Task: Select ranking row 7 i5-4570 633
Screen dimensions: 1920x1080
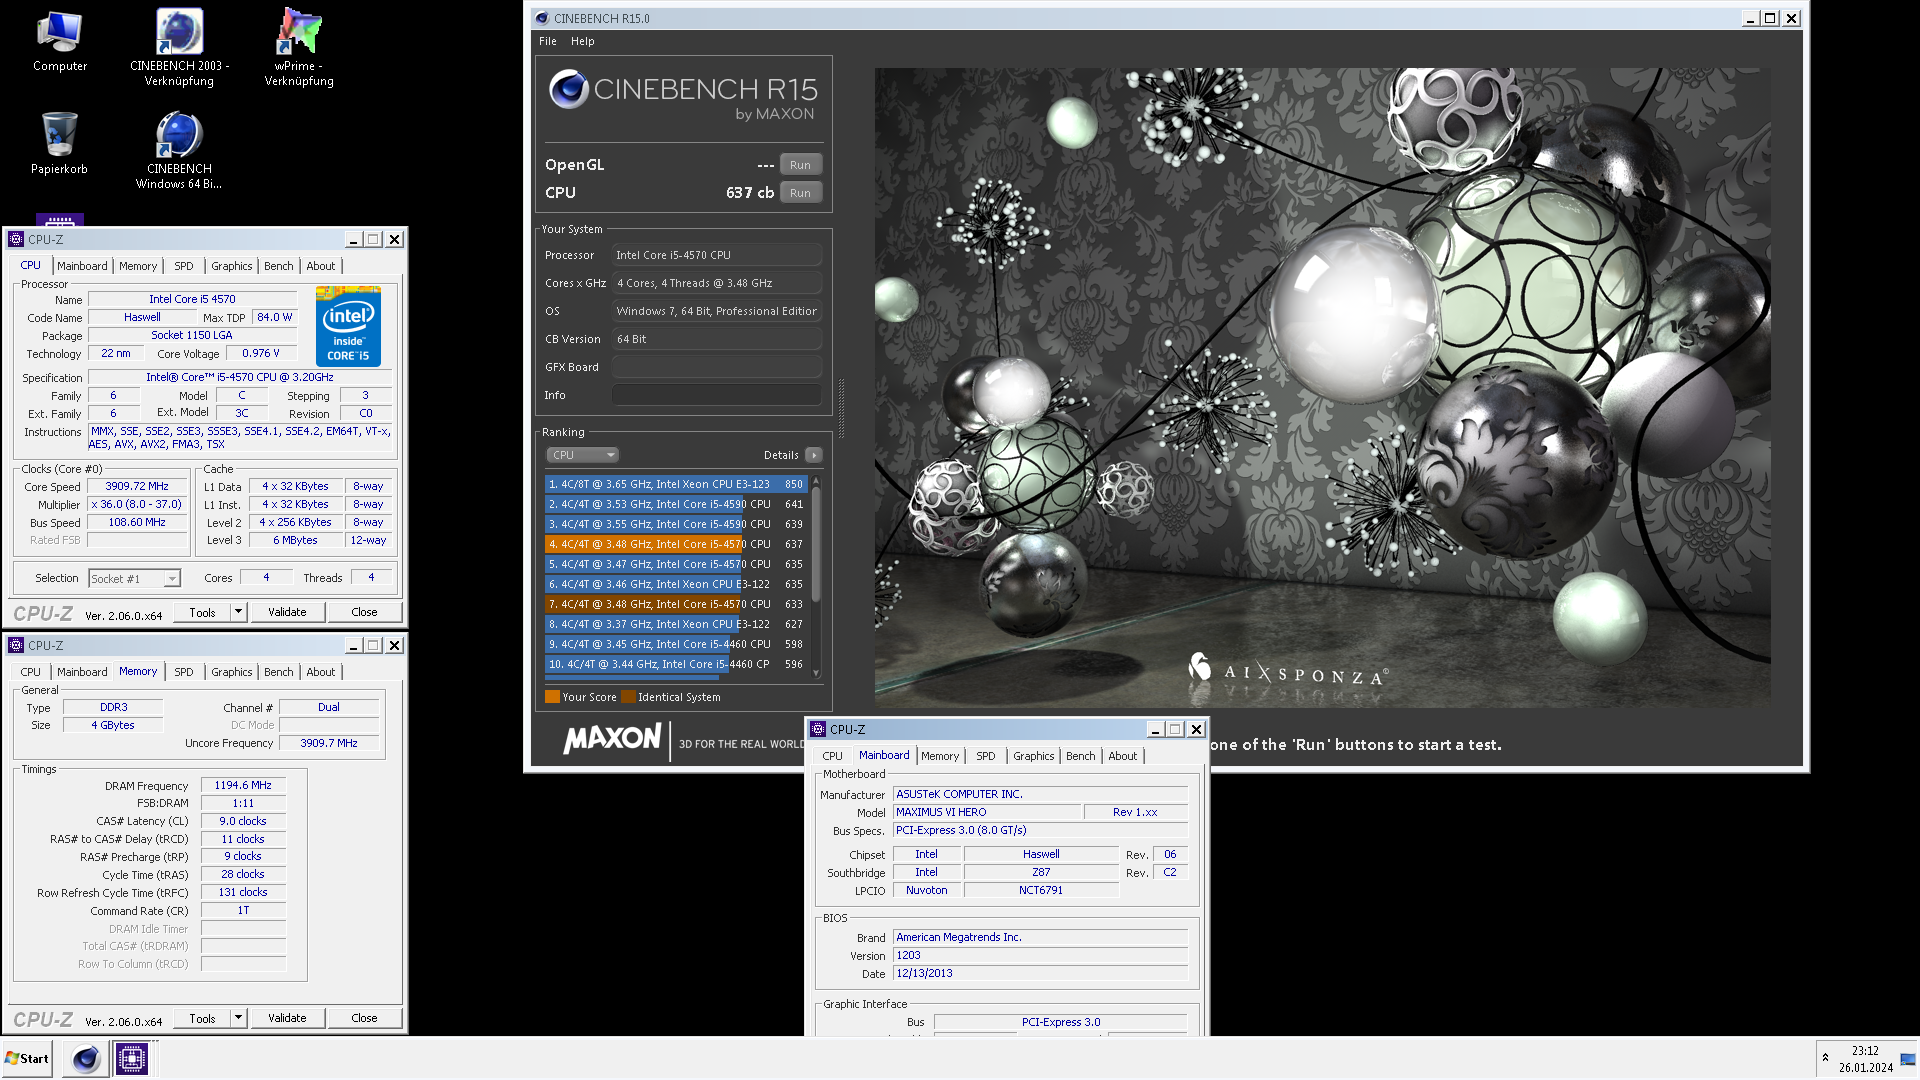Action: (x=676, y=604)
